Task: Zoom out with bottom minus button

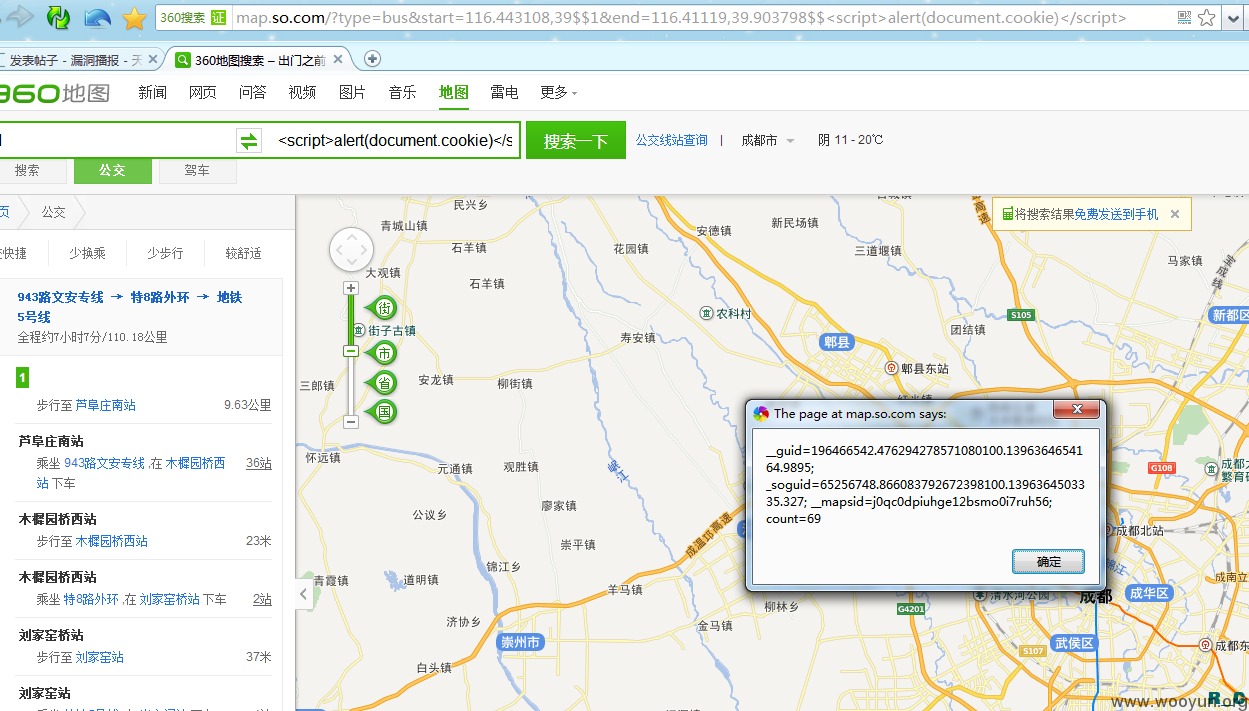Action: 351,422
